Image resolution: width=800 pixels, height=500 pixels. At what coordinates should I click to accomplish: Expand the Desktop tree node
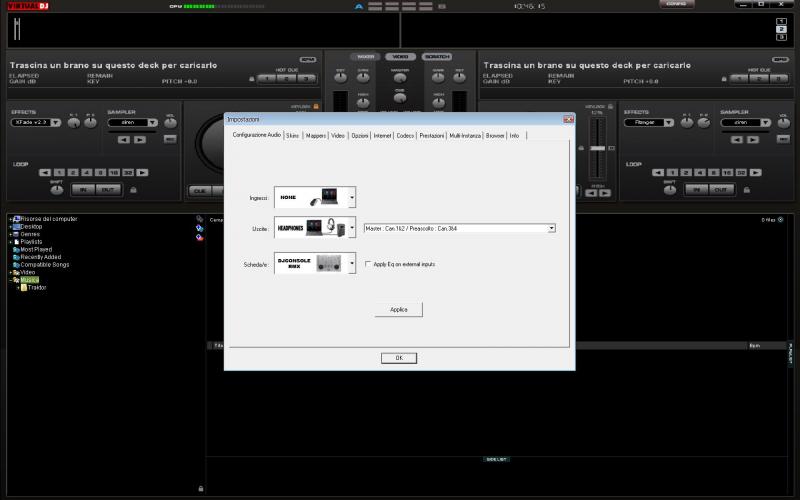pos(10,227)
